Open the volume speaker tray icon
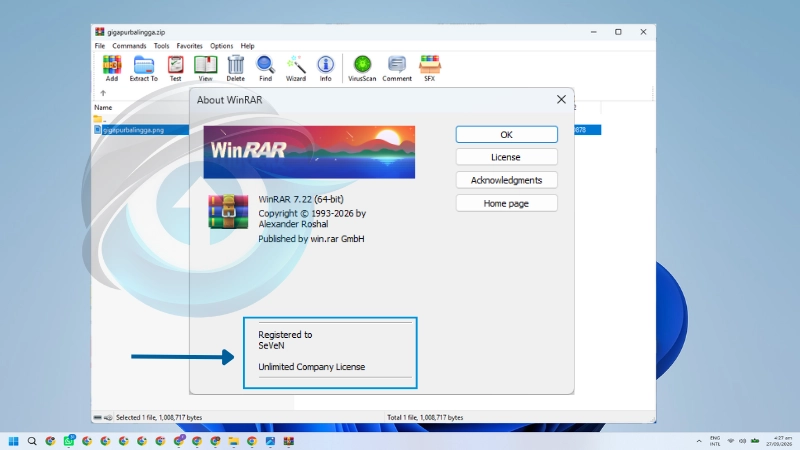This screenshot has width=800, height=450. [742, 441]
